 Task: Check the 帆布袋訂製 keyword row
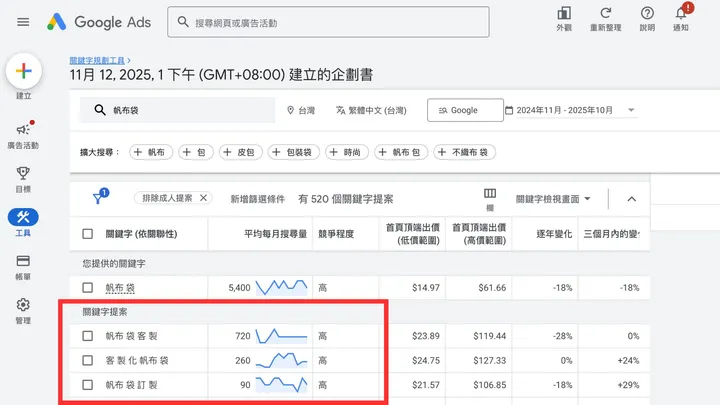click(87, 384)
